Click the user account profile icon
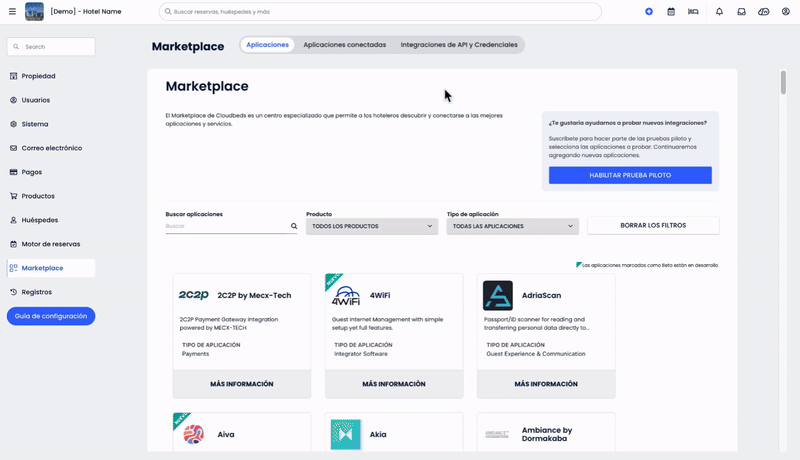The height and width of the screenshot is (460, 800). pos(785,12)
